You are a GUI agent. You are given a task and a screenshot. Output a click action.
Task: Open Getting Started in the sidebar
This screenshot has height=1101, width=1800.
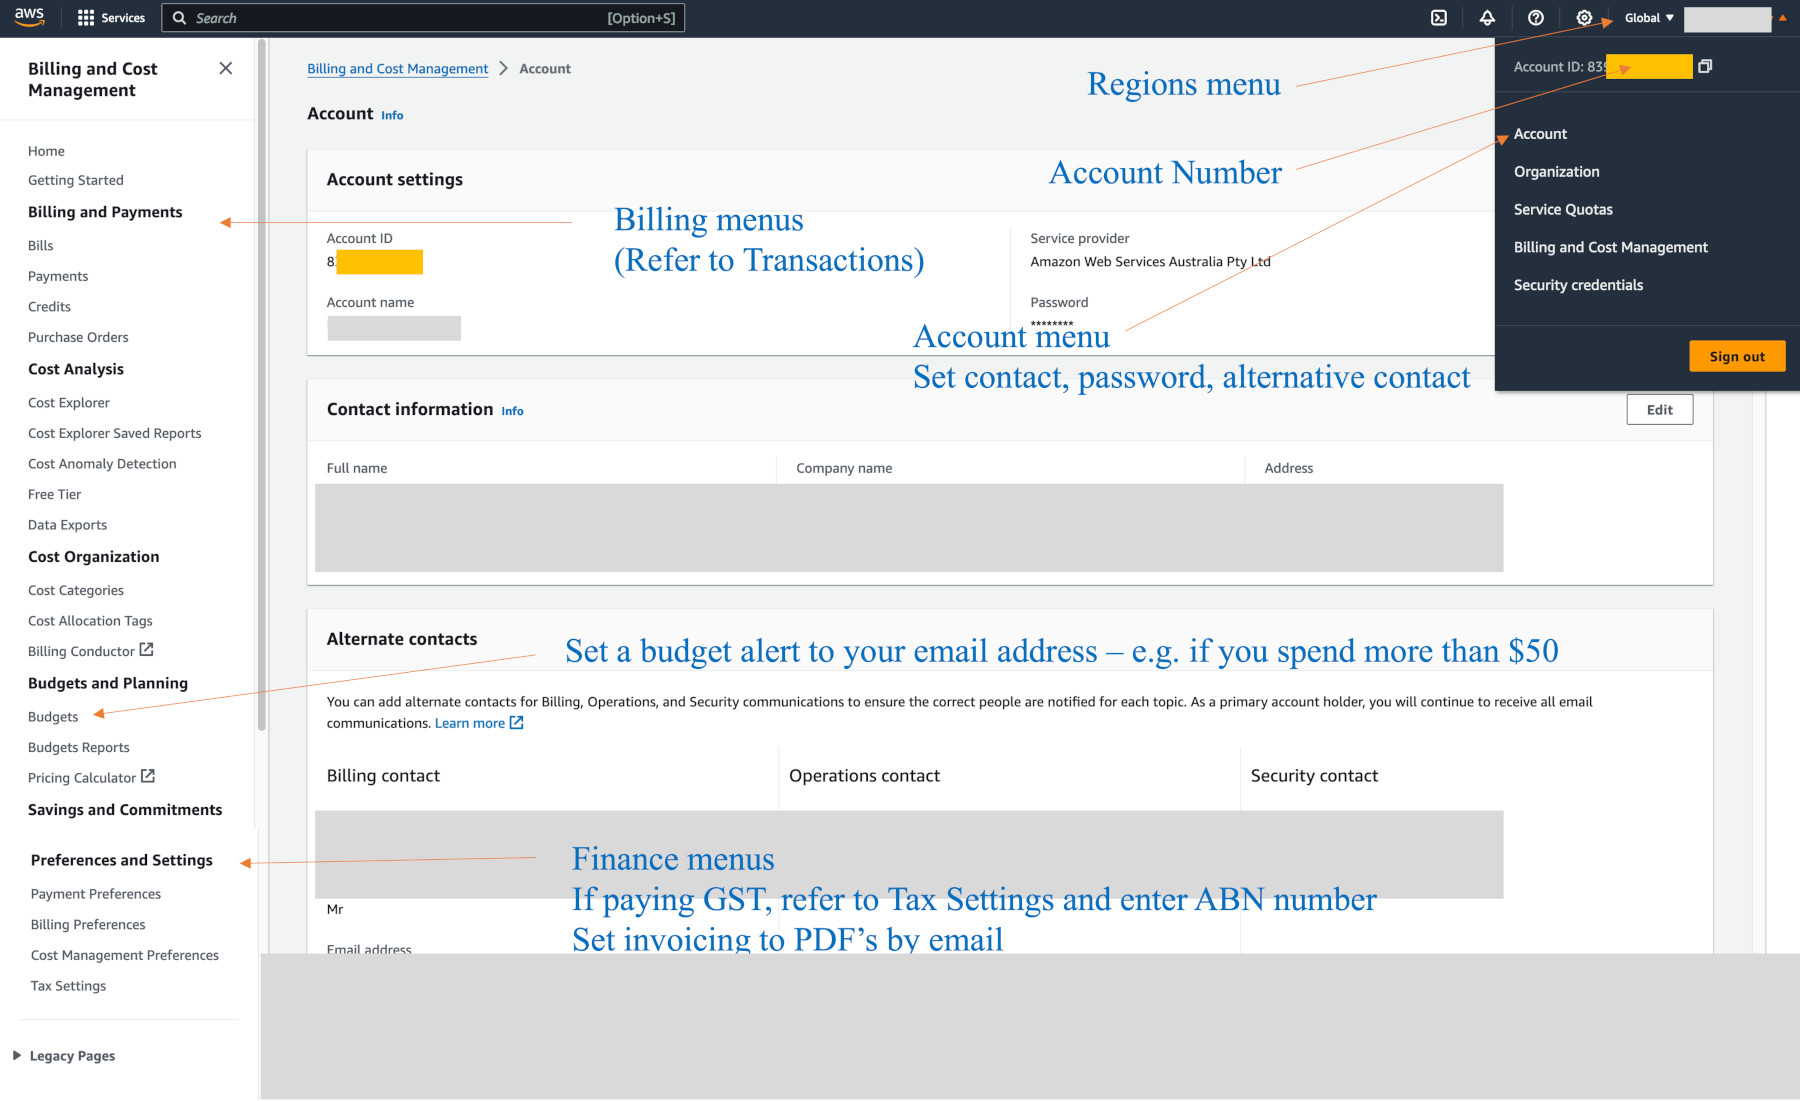(76, 180)
